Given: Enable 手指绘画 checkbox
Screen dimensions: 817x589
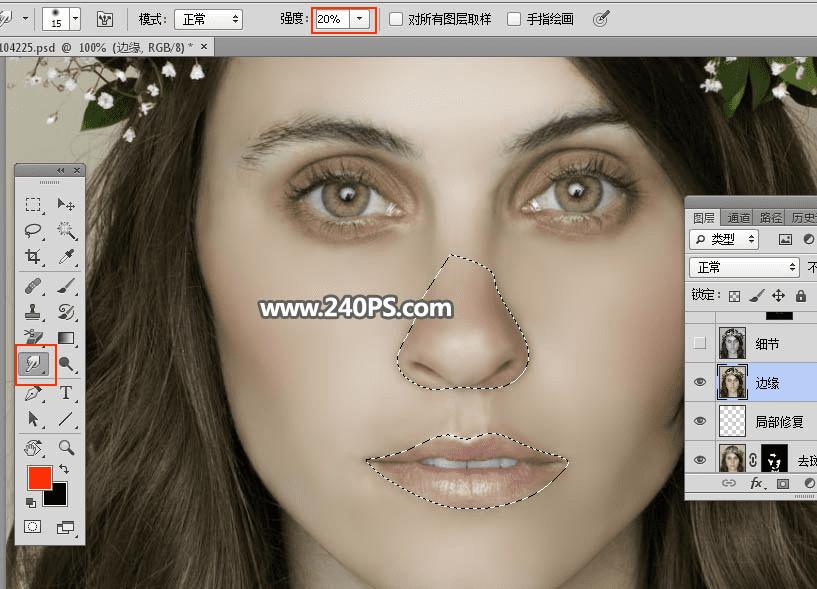Looking at the screenshot, I should (514, 19).
